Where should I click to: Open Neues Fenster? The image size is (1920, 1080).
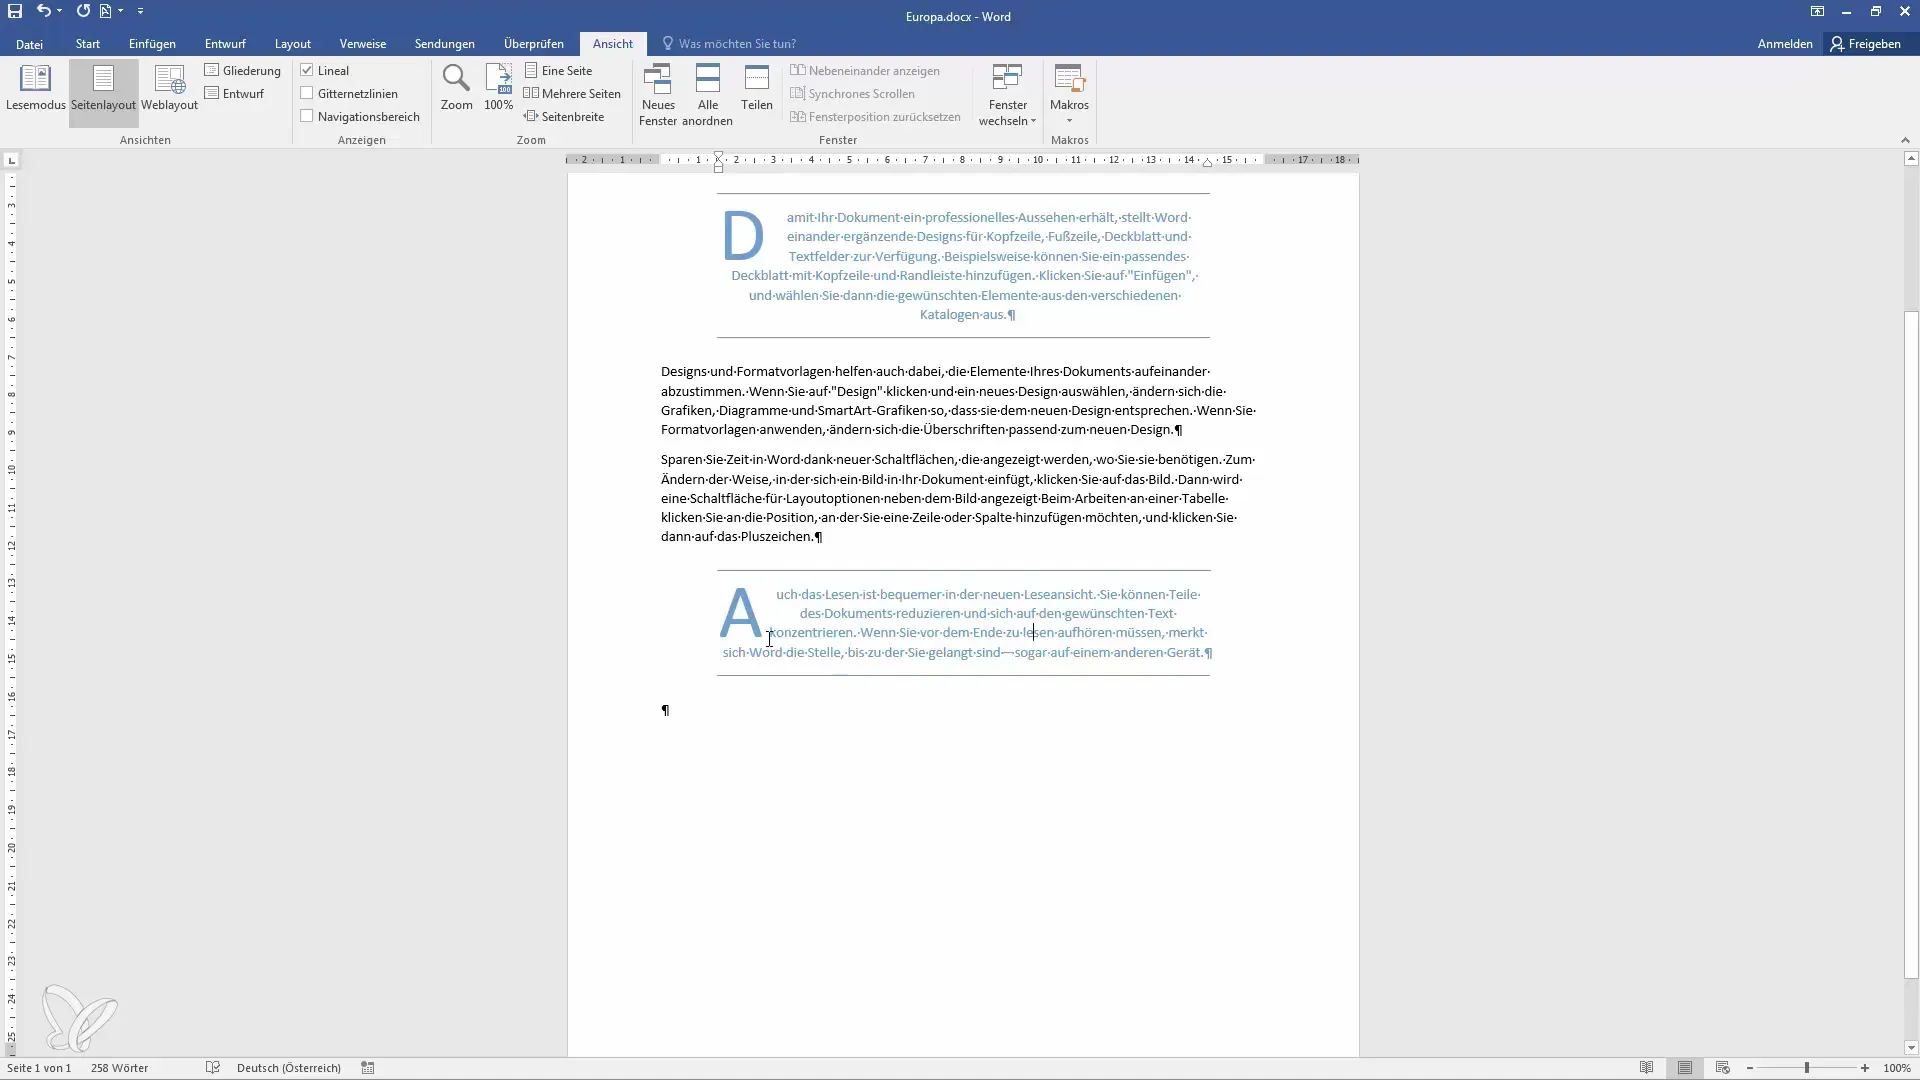point(658,95)
